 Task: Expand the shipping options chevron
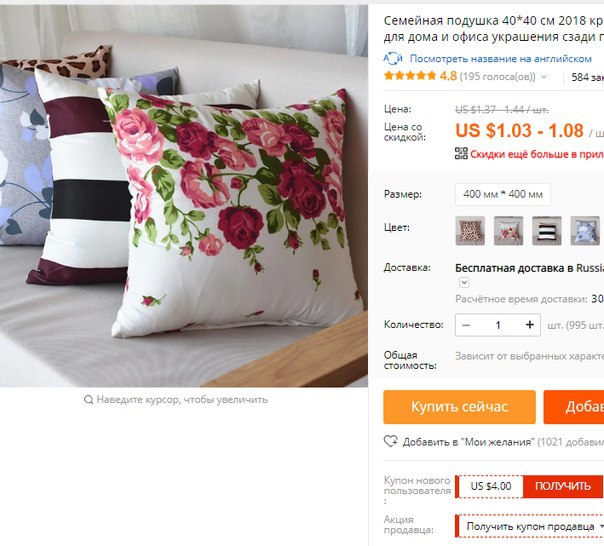pos(464,282)
